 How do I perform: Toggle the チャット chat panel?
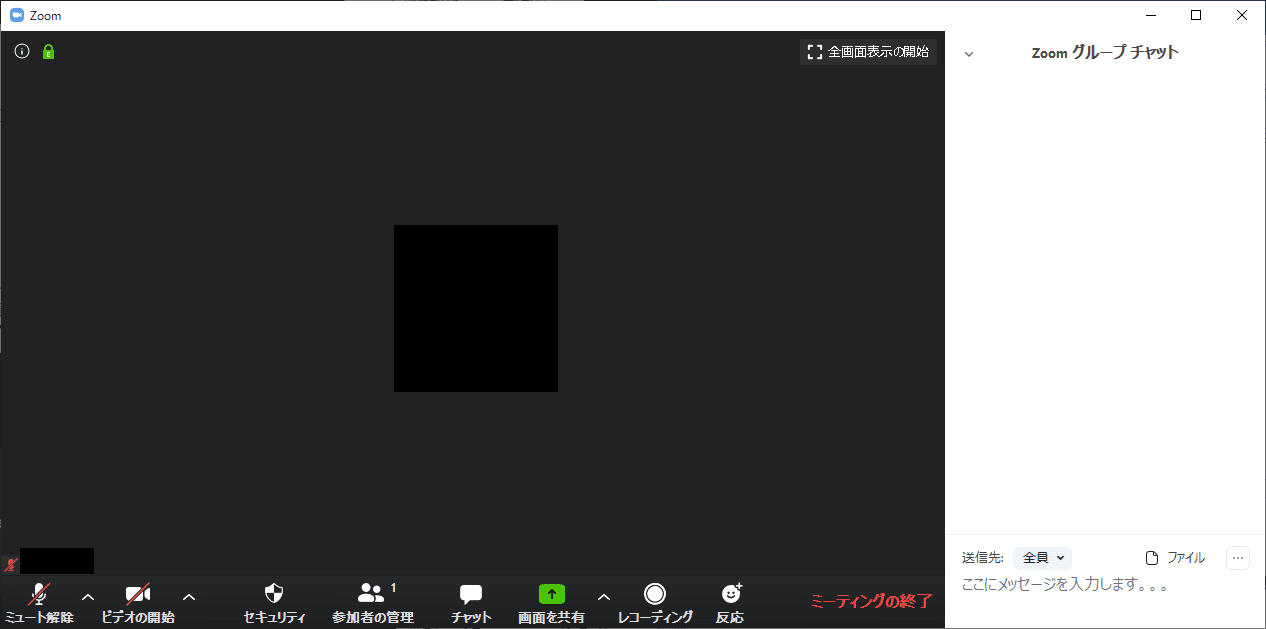point(471,603)
